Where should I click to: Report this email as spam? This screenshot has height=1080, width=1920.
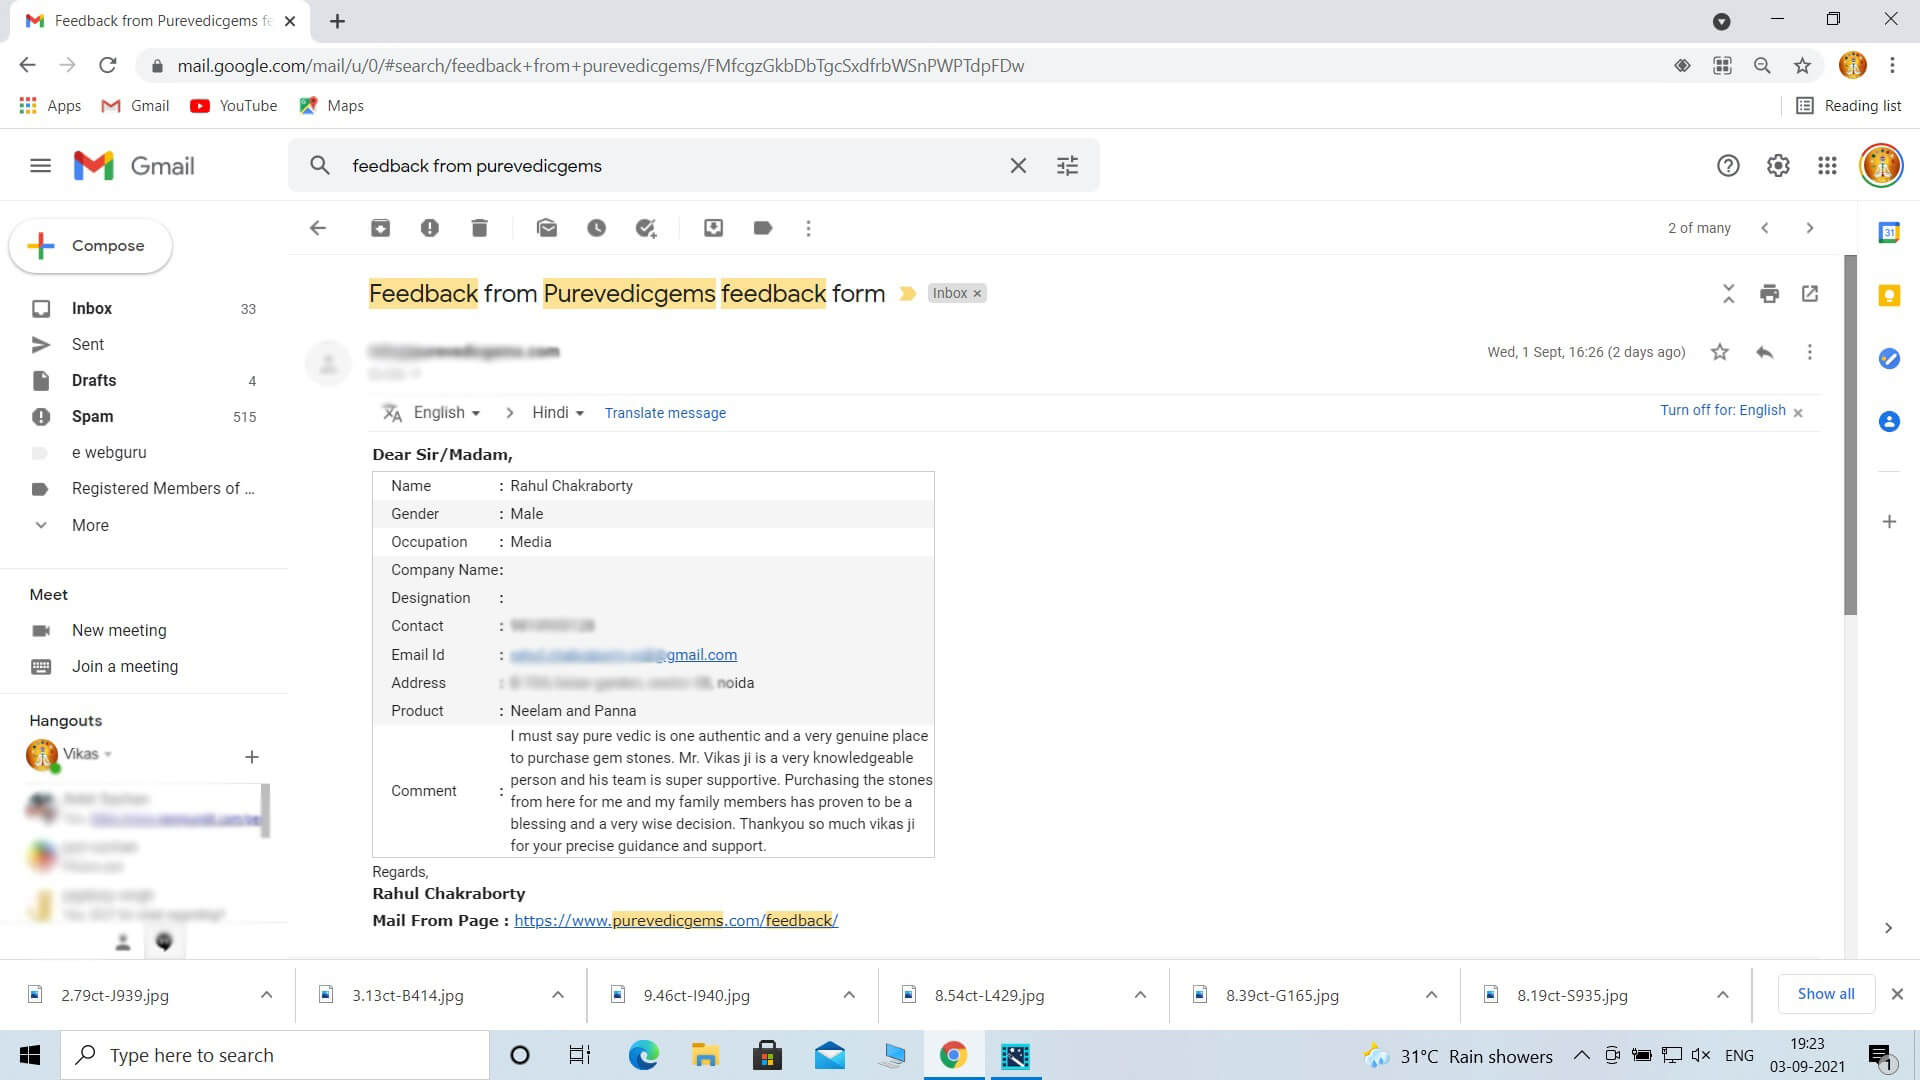pyautogui.click(x=430, y=228)
